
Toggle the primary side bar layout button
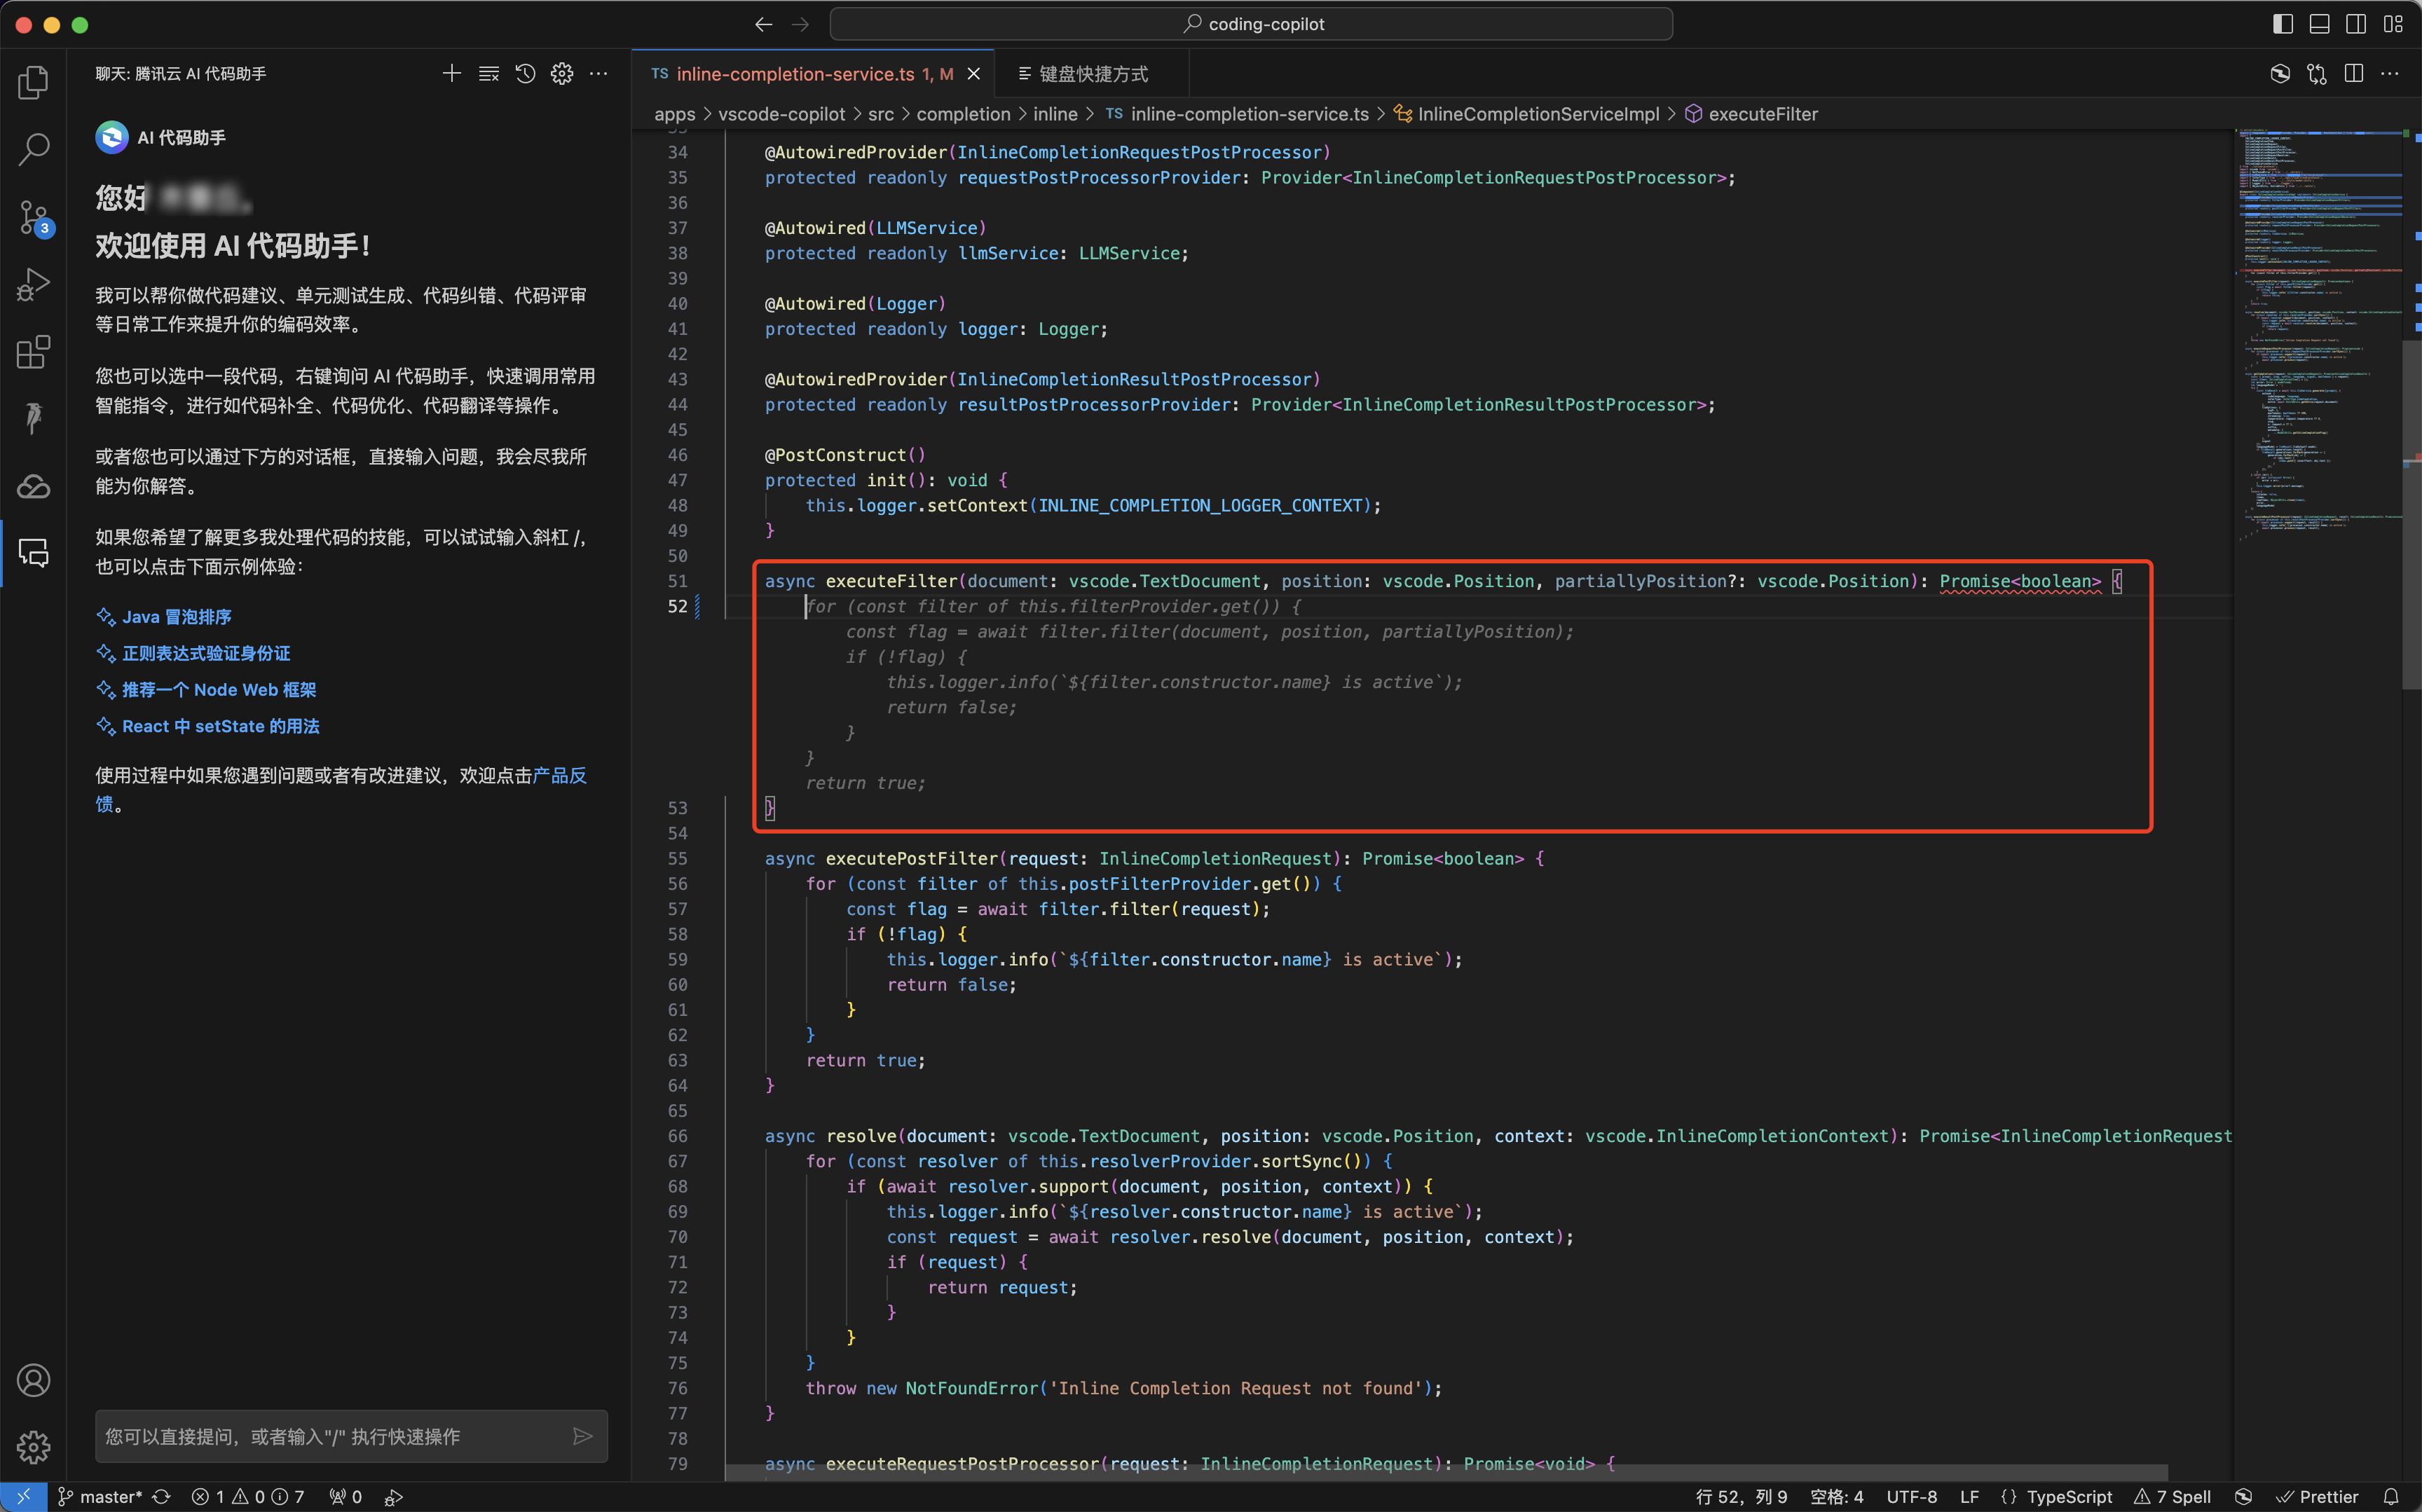[2282, 24]
